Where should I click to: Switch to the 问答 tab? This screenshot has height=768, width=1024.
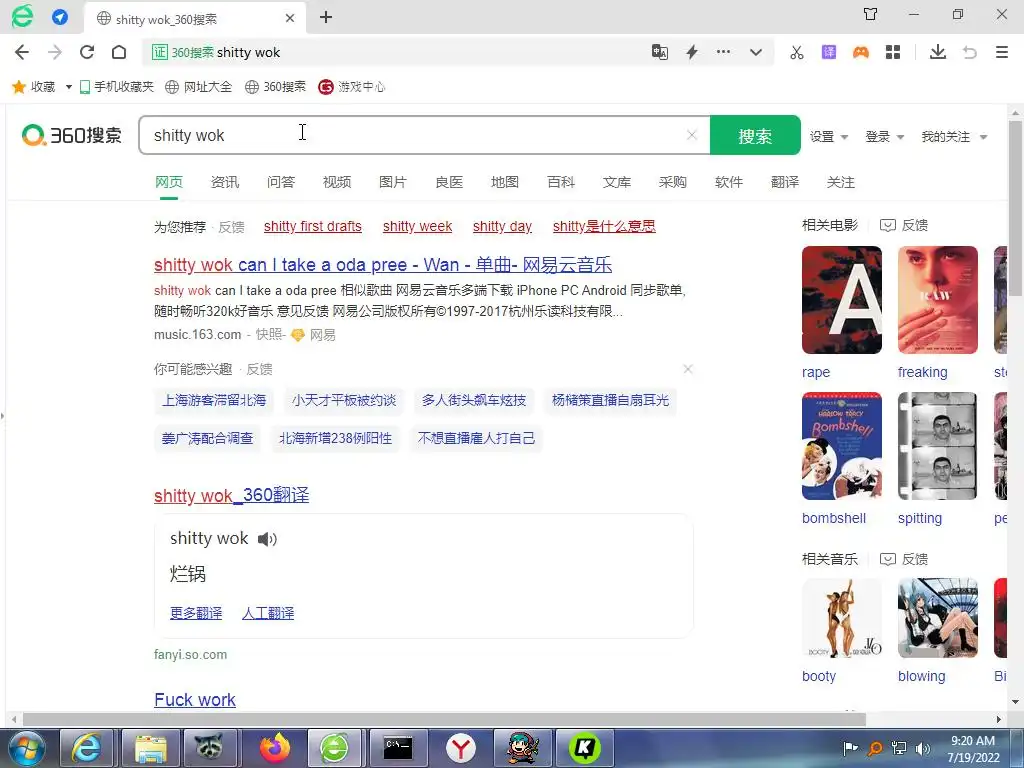[x=281, y=182]
